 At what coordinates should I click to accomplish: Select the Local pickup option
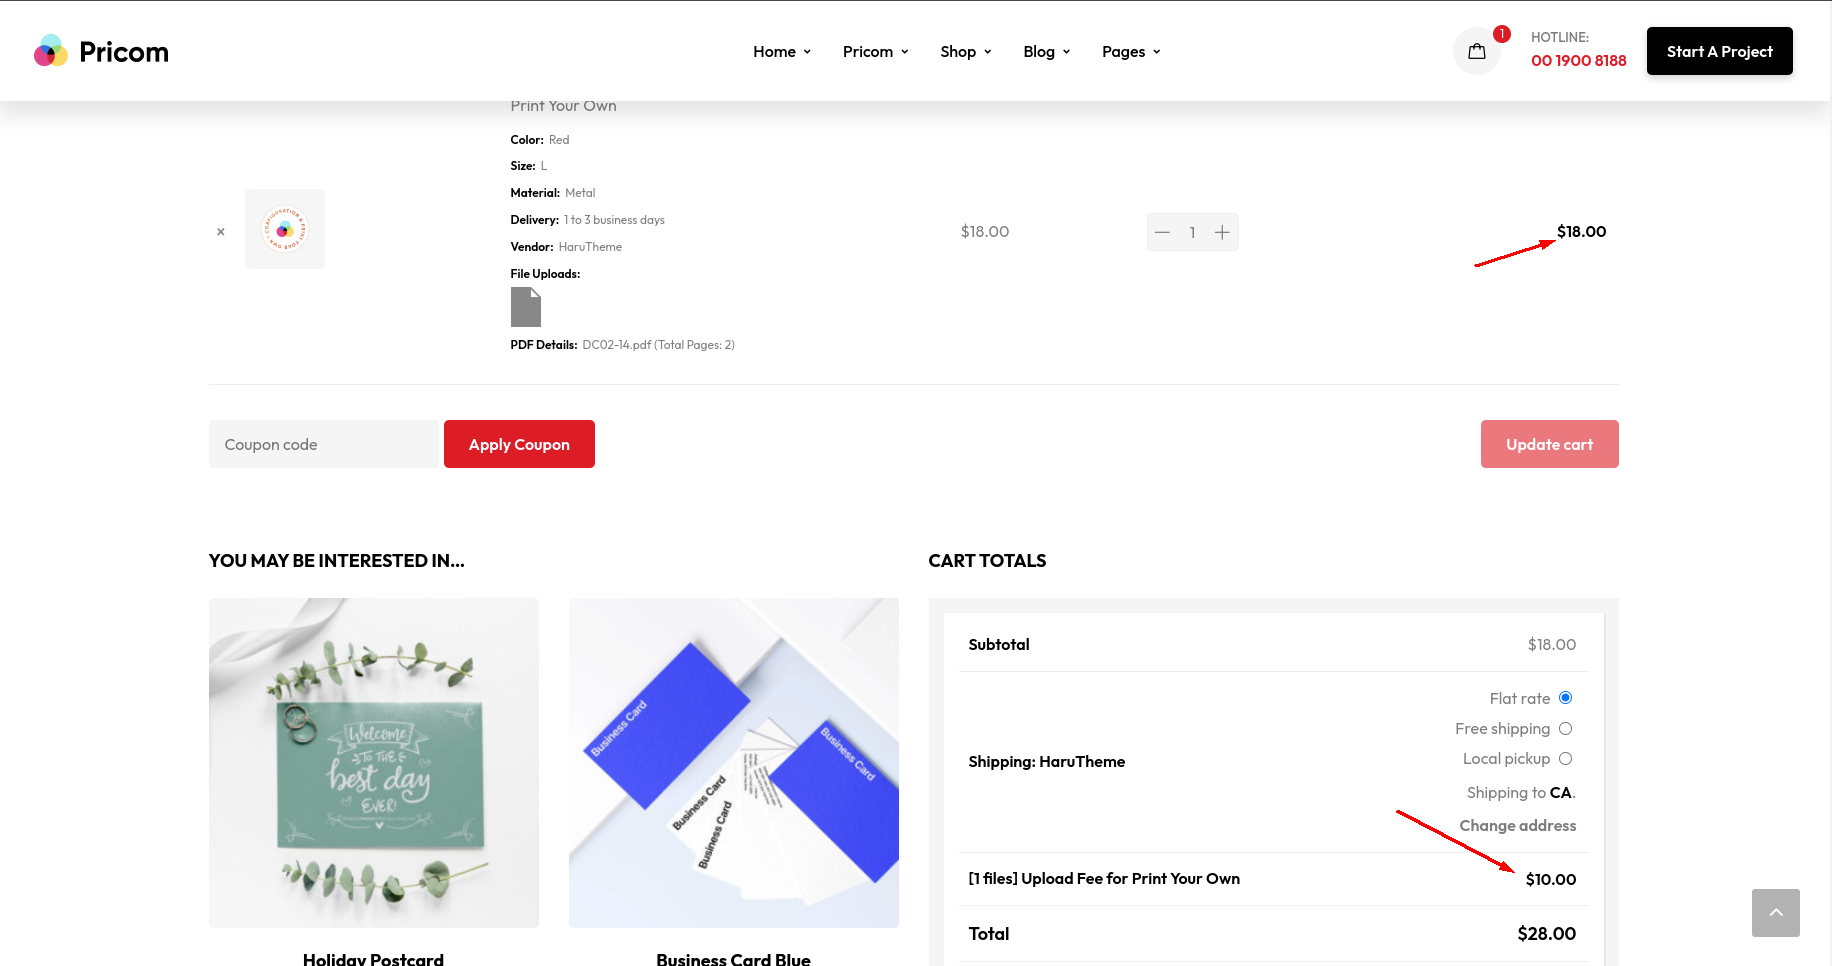click(x=1566, y=759)
